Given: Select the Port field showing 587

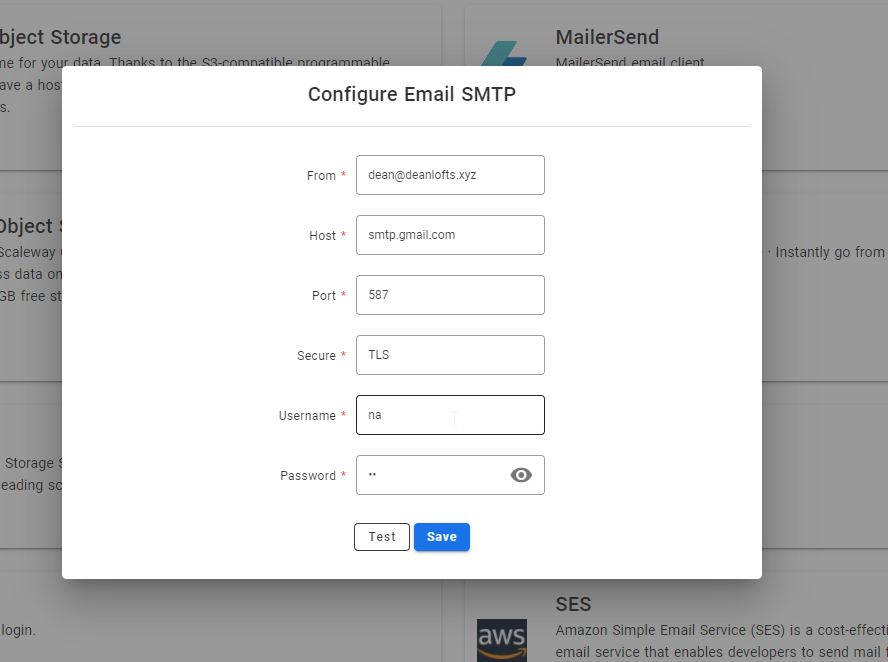Looking at the screenshot, I should 450,295.
